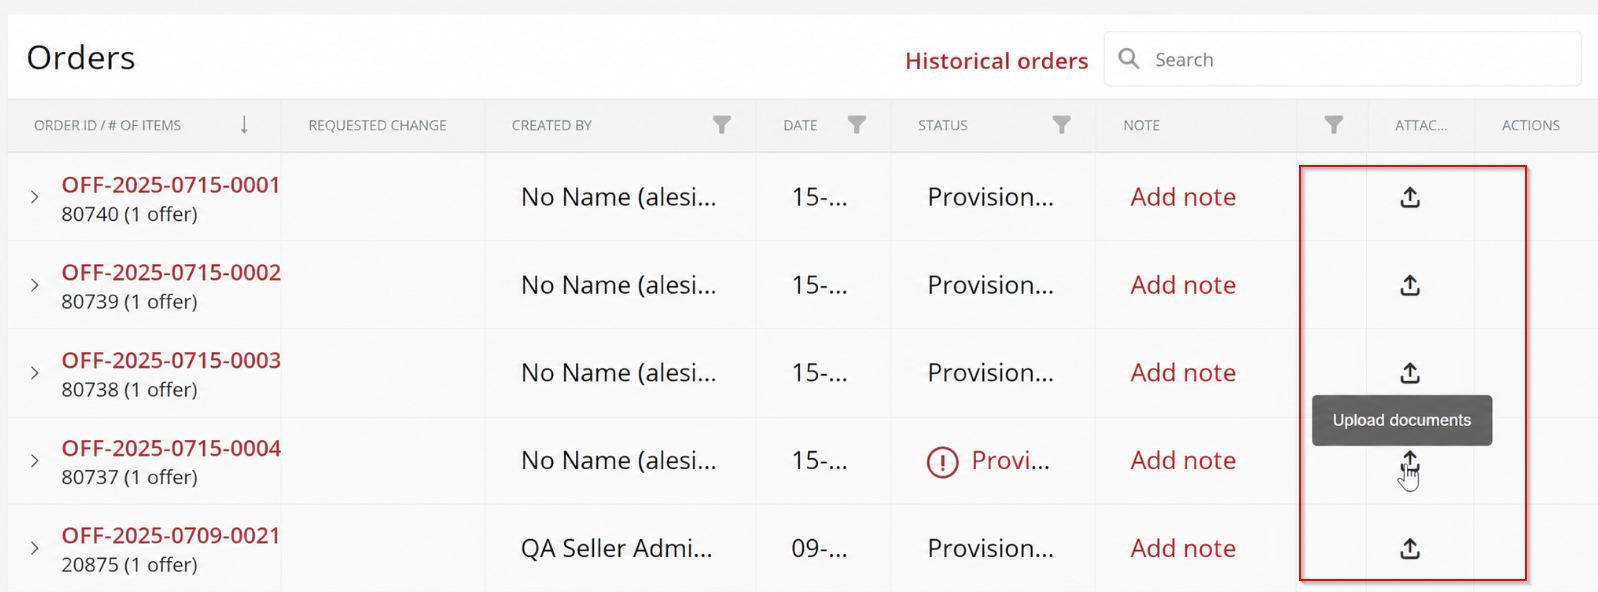Click the warning icon on order 0004 status

942,462
